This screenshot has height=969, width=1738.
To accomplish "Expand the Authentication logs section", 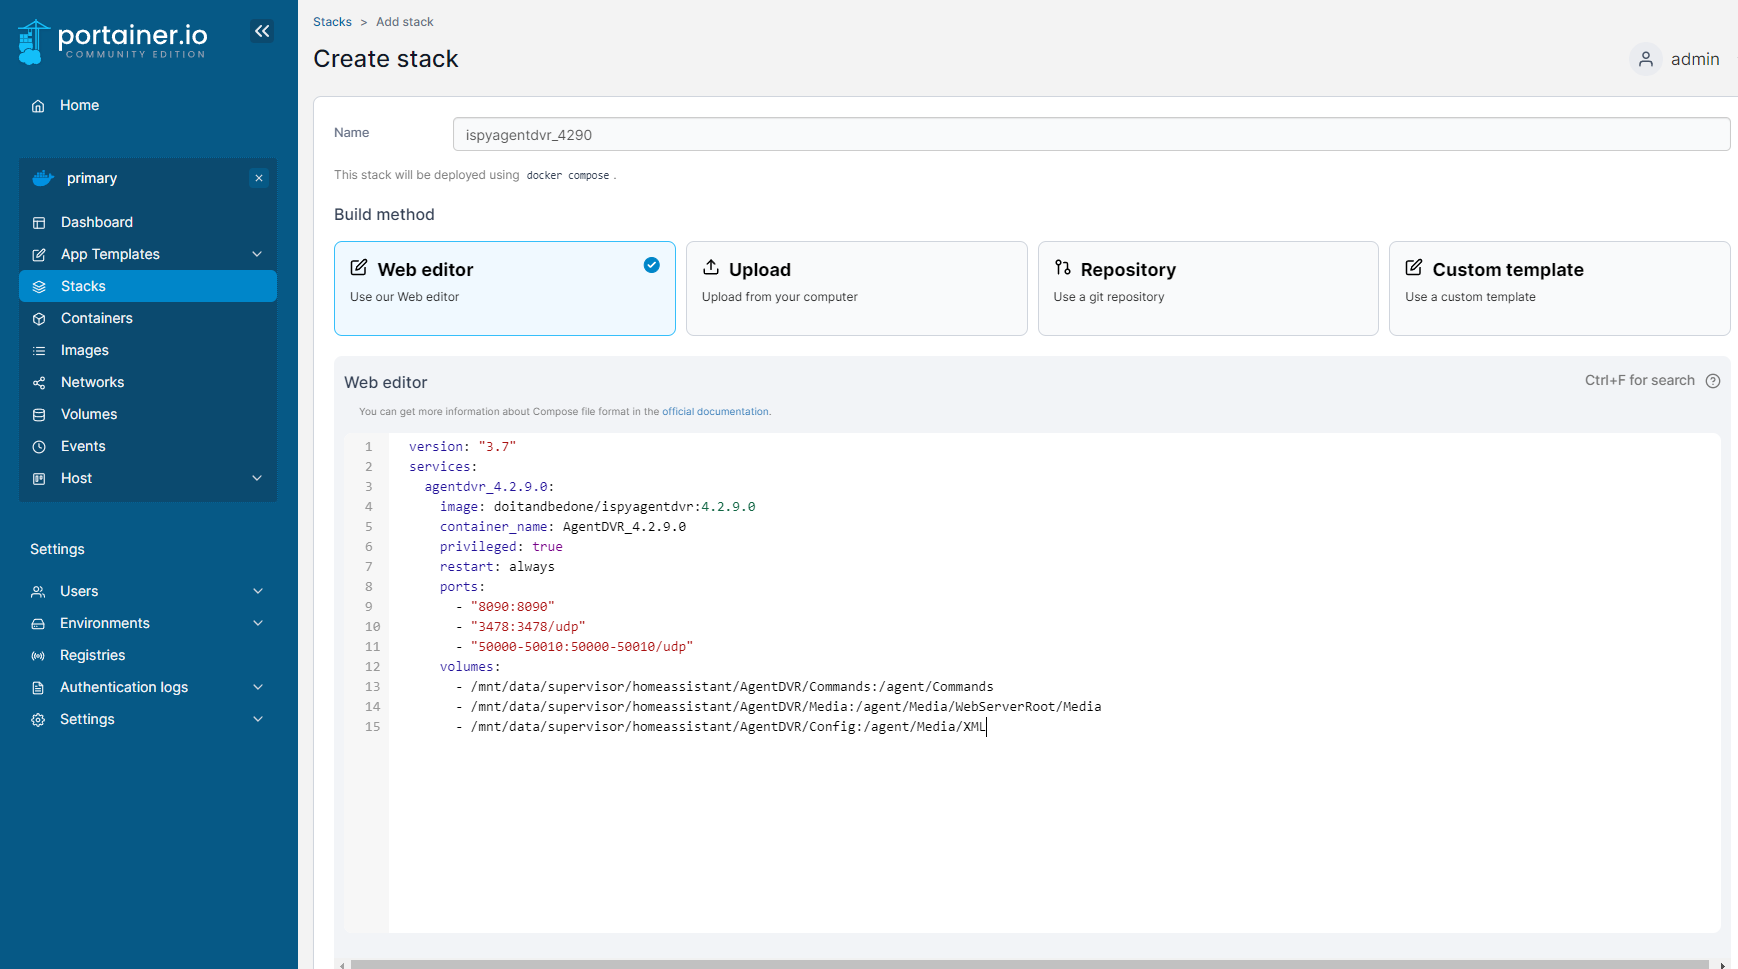I will 258,687.
